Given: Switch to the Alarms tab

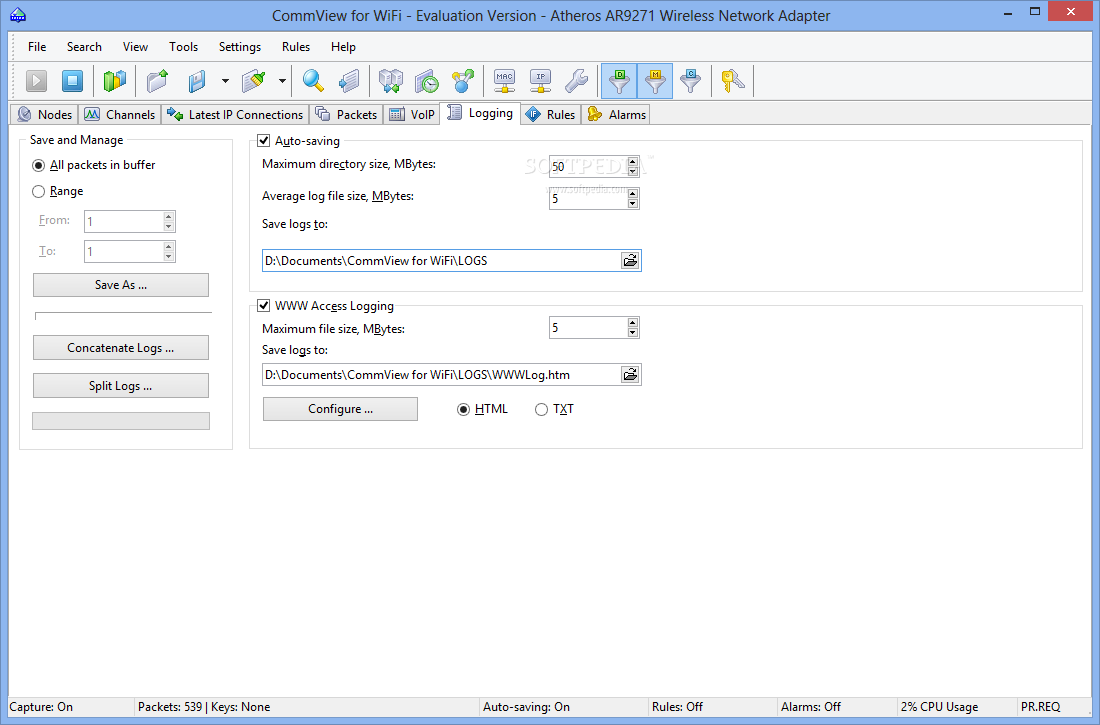Looking at the screenshot, I should (x=617, y=114).
